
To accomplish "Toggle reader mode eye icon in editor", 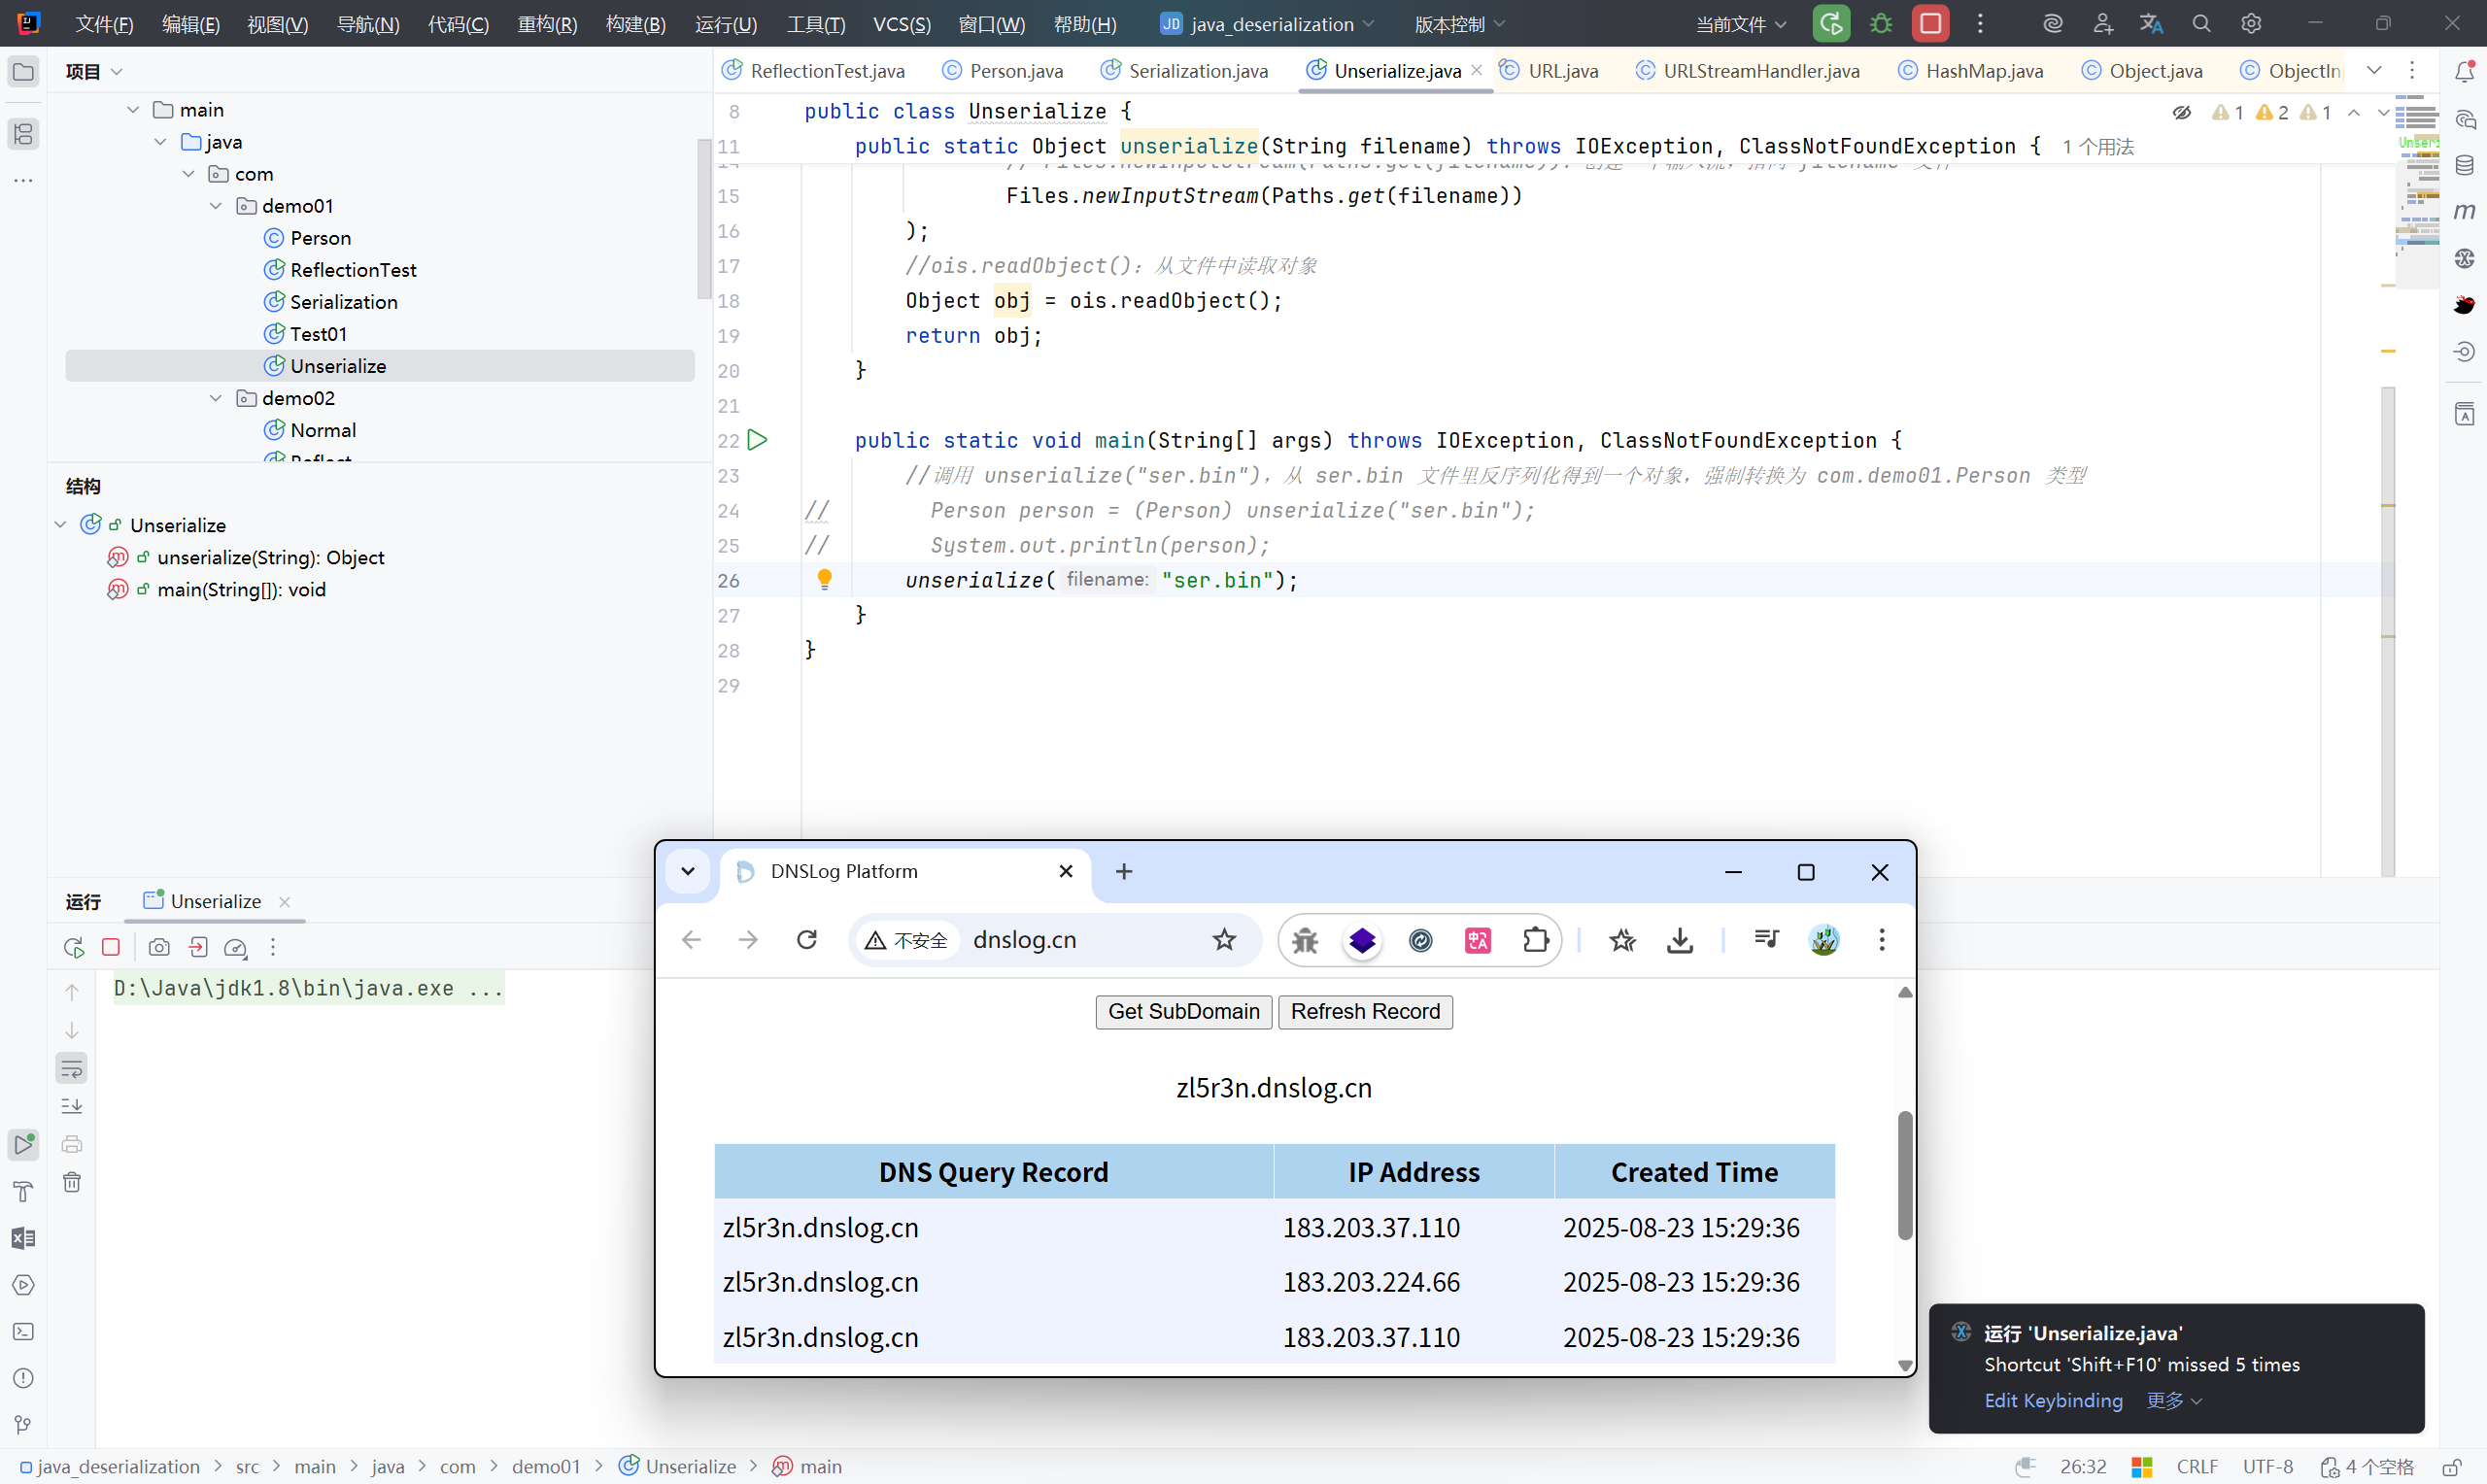I will (x=2182, y=112).
